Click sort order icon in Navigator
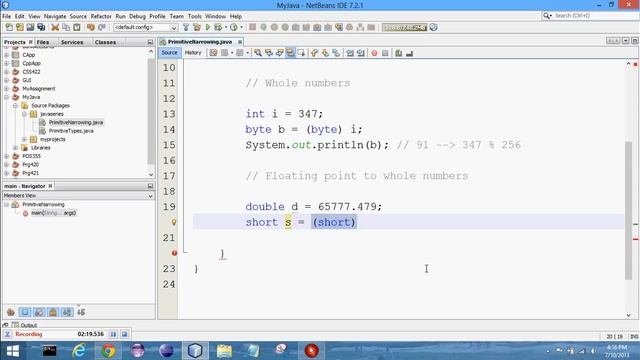Image resolution: width=640 pixels, height=360 pixels. click(x=81, y=312)
